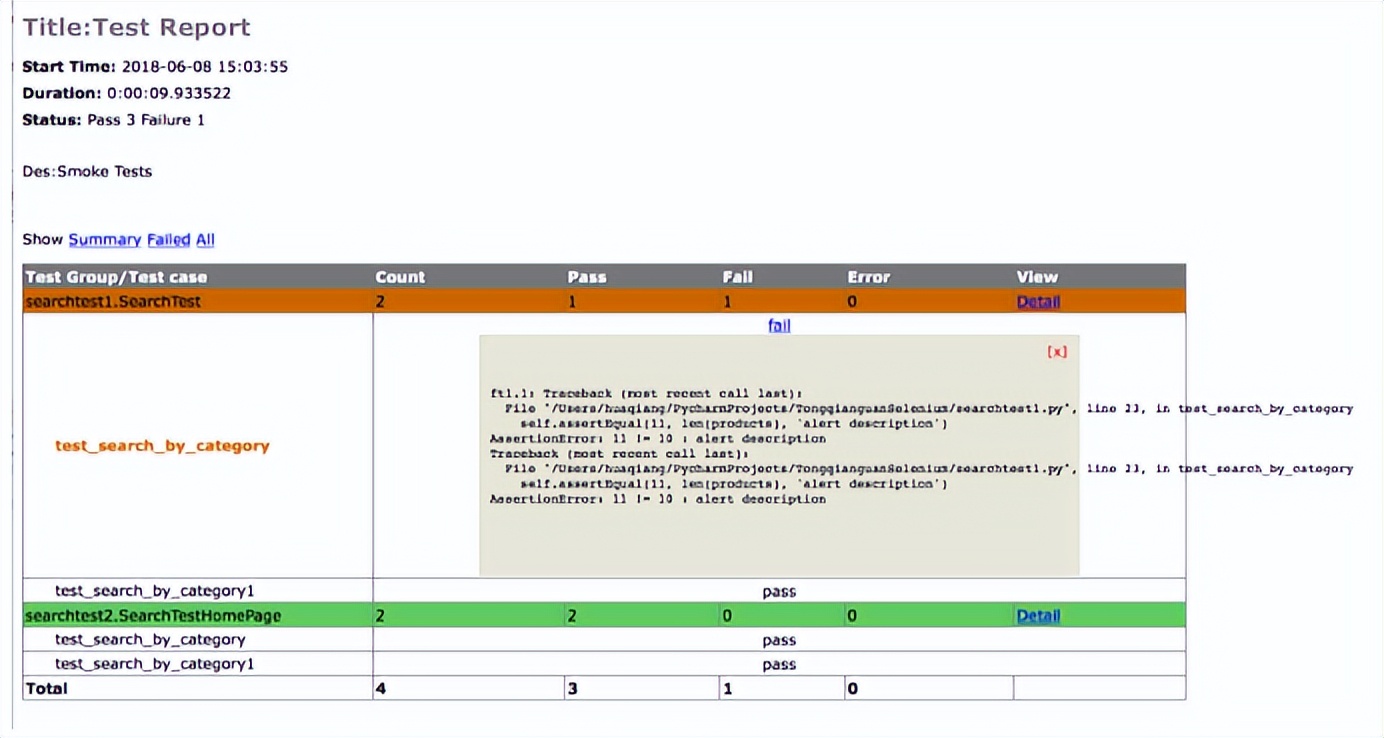Image resolution: width=1384 pixels, height=738 pixels.
Task: Select the searchtest1.SearchTest group name
Action: tap(113, 302)
